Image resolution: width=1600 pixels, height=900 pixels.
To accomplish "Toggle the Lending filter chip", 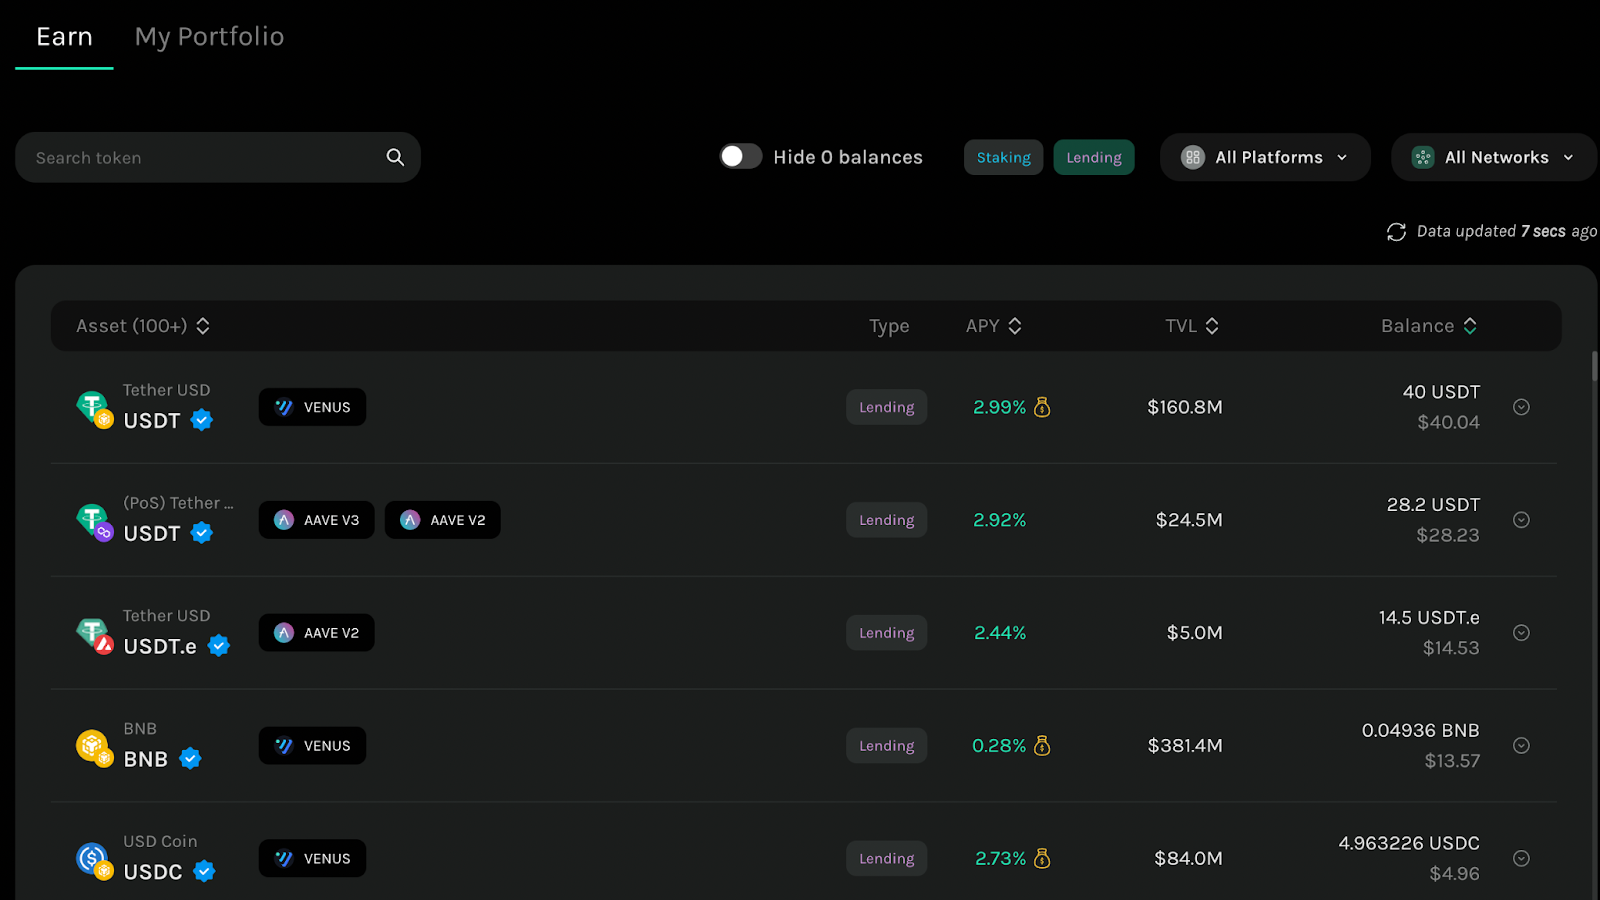I will pos(1094,157).
